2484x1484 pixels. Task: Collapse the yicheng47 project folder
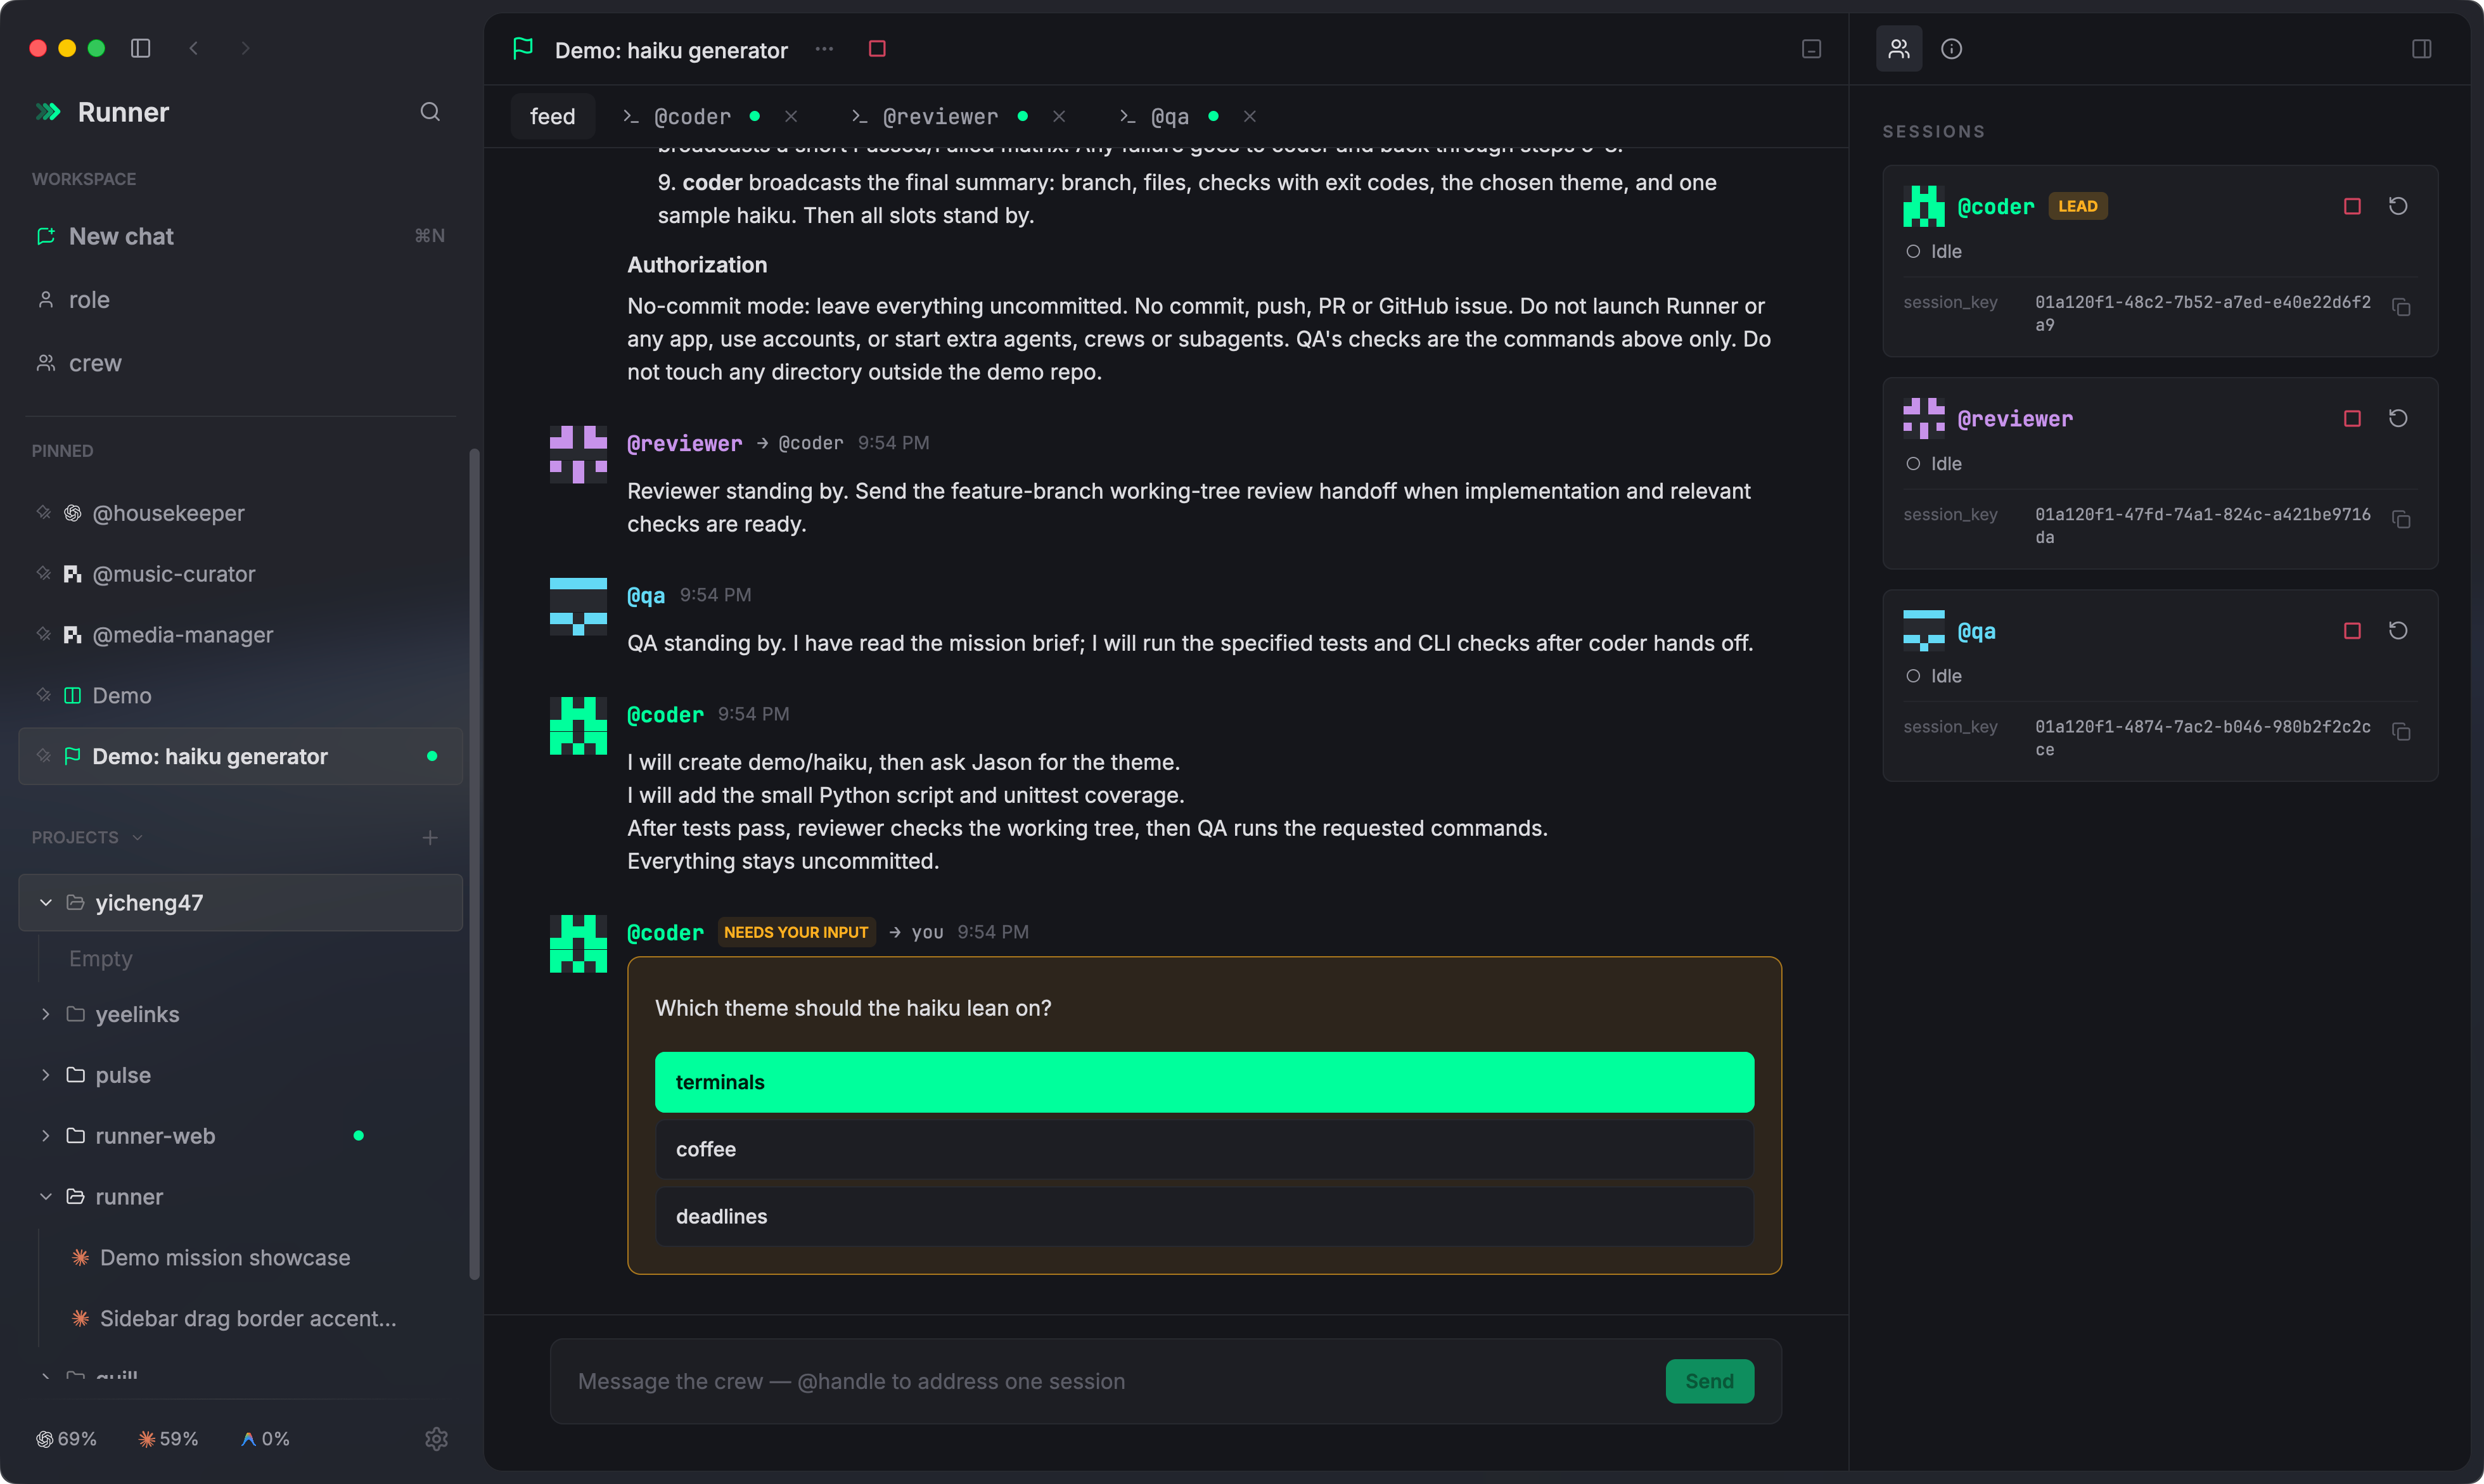(x=45, y=902)
